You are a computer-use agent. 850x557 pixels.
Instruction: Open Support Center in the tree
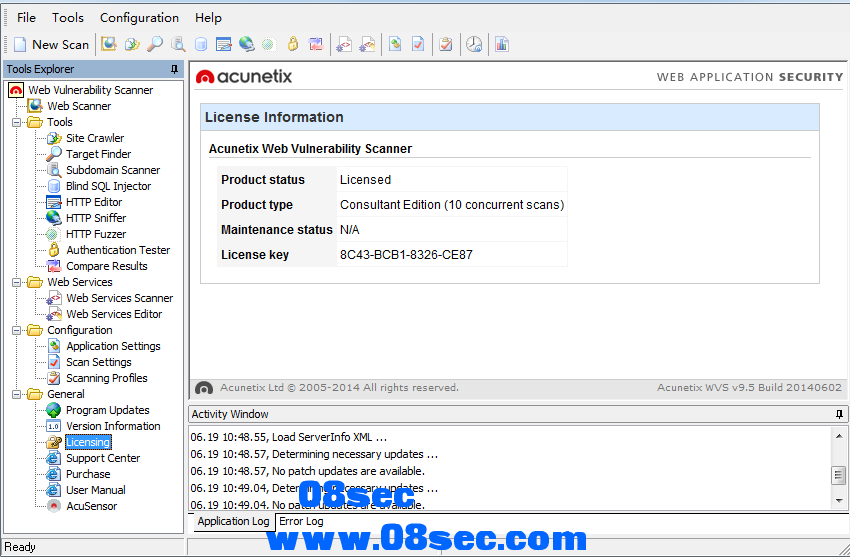[103, 458]
